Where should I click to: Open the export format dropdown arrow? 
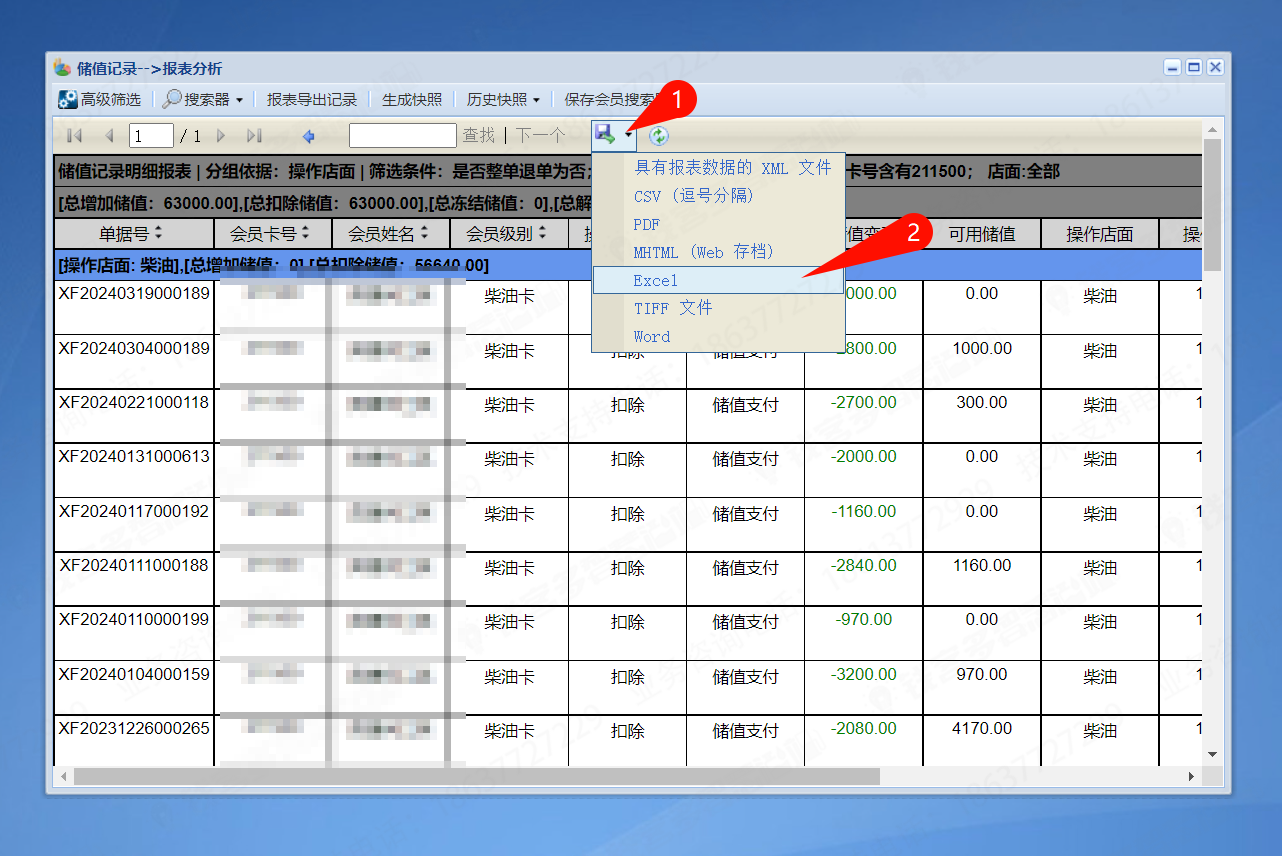(x=628, y=136)
